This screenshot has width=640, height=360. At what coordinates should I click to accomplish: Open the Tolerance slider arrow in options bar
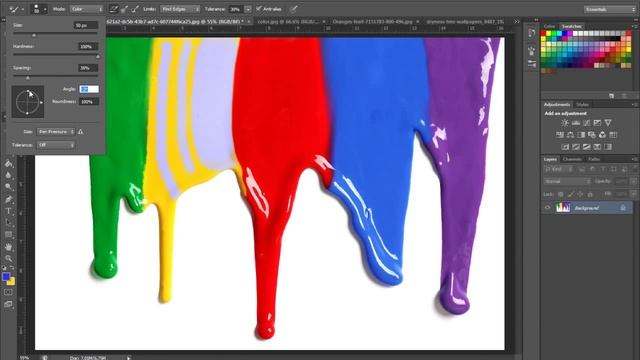pos(248,9)
